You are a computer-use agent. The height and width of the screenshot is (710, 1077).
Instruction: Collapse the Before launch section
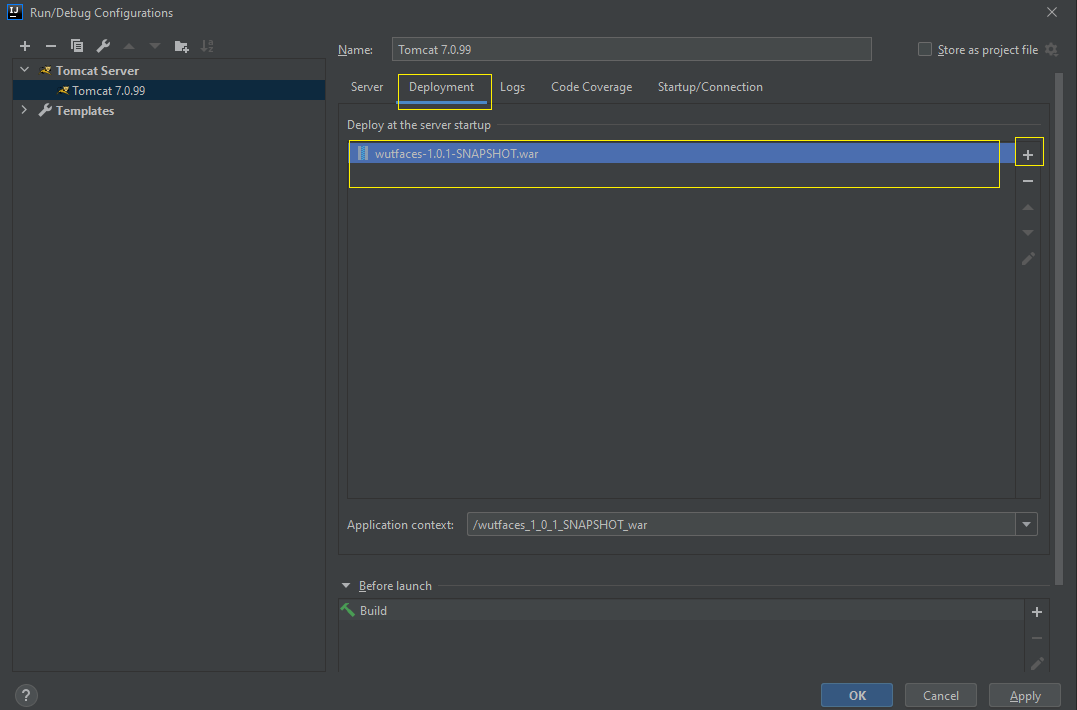(346, 586)
